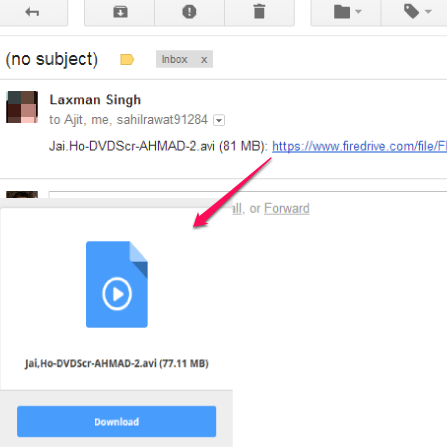Toggle the yellow importance marker
This screenshot has height=447, width=447.
point(127,60)
